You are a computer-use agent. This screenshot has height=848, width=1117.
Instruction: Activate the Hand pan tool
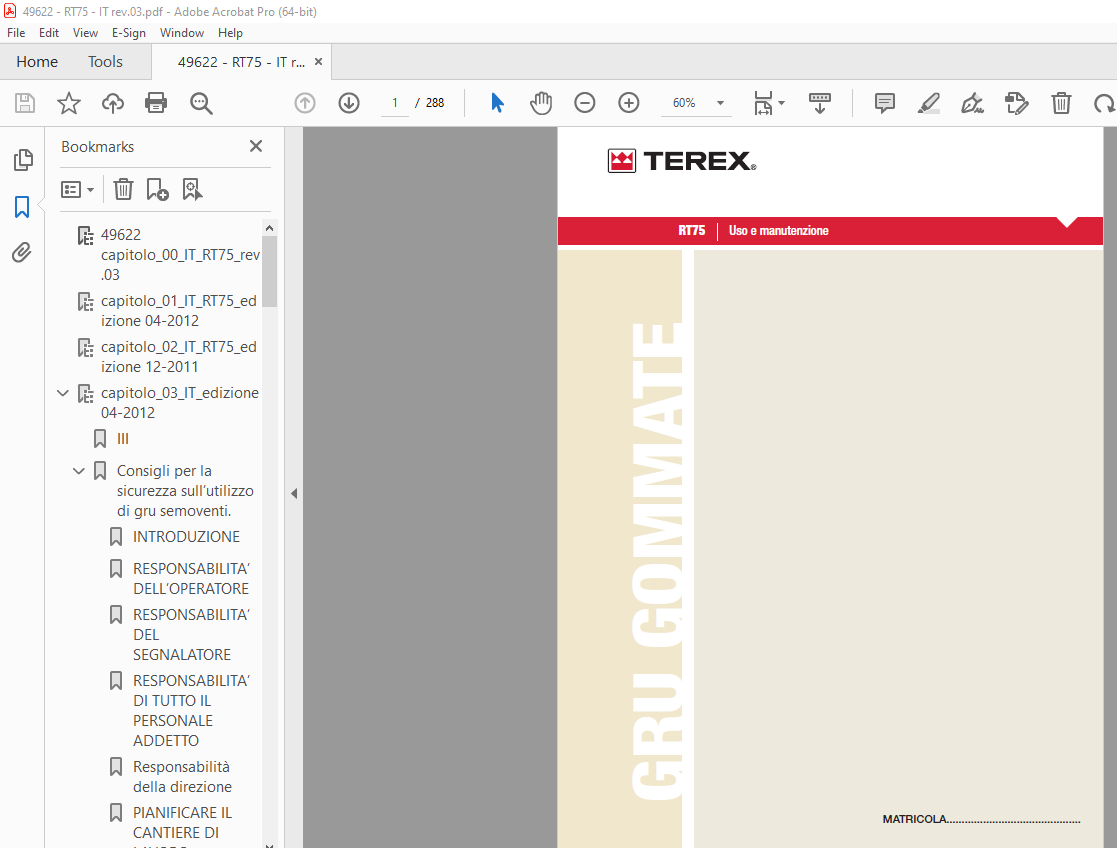point(541,103)
